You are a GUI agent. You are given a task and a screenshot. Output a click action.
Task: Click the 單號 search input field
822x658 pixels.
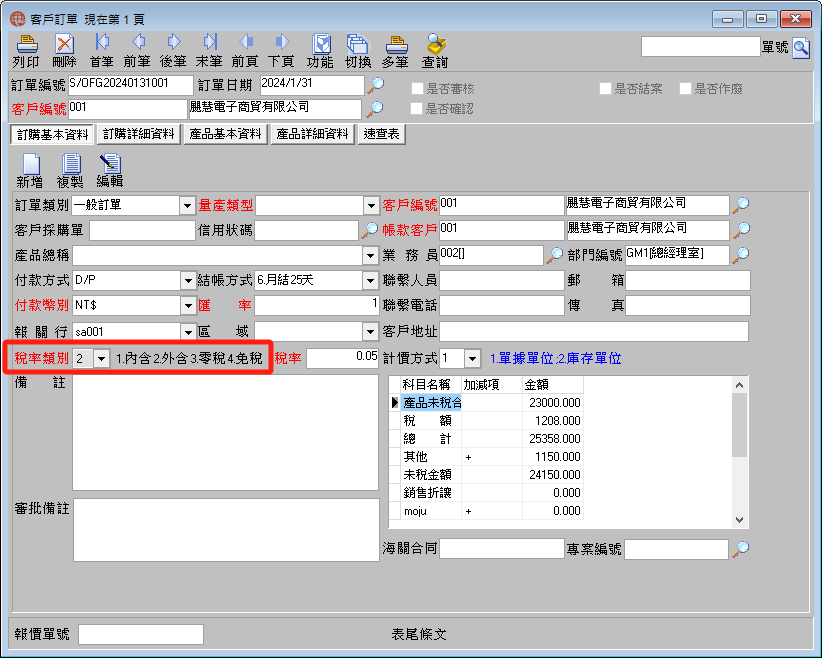[x=700, y=47]
